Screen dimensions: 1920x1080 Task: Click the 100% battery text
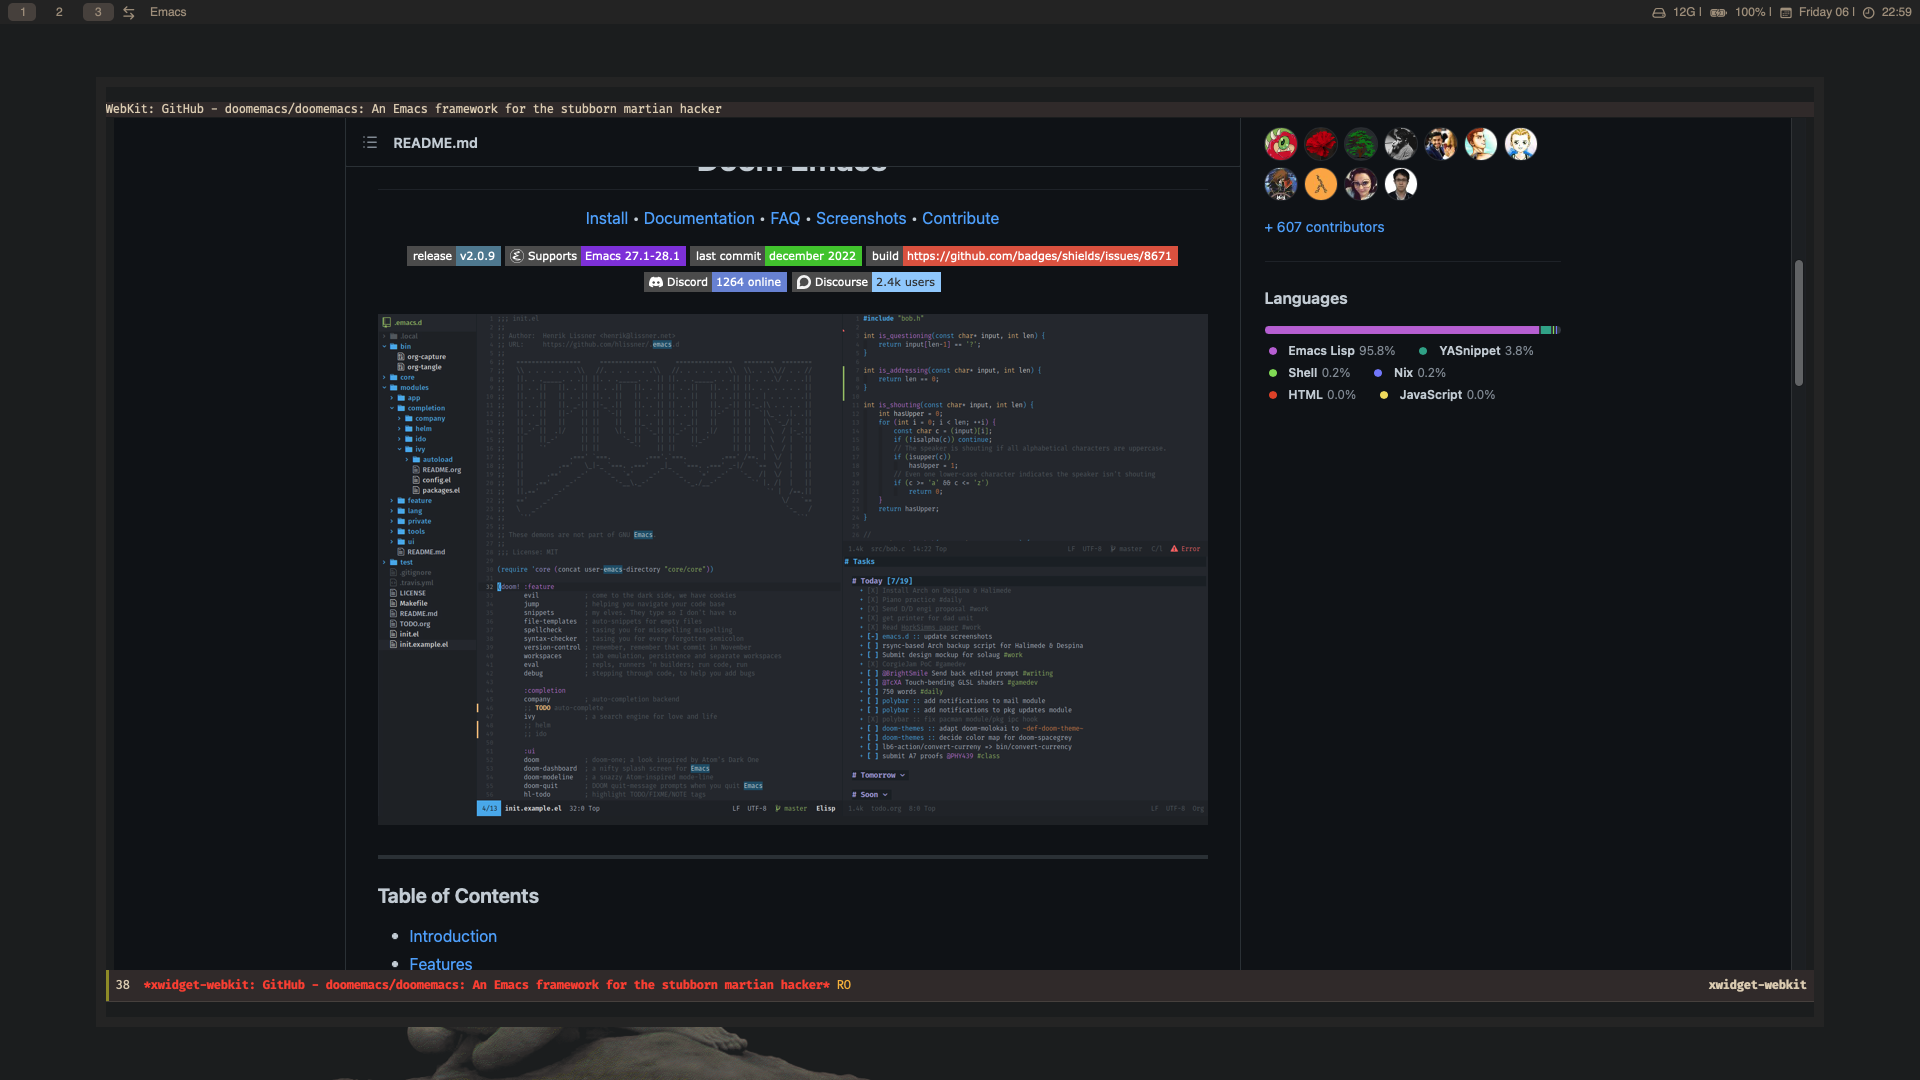click(x=1750, y=12)
